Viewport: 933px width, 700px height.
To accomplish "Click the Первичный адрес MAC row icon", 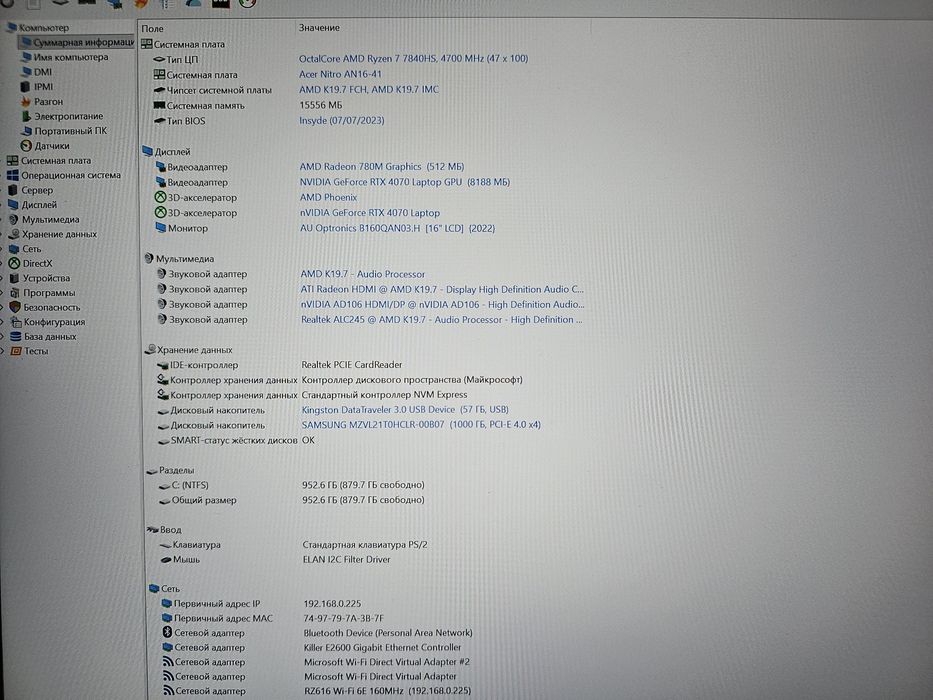I will (x=167, y=618).
